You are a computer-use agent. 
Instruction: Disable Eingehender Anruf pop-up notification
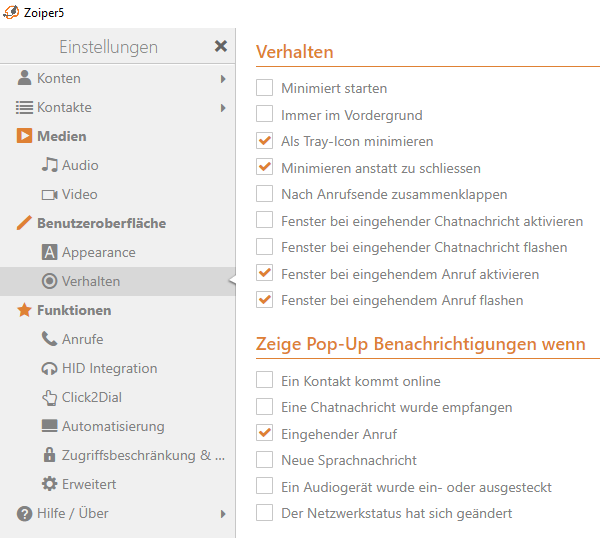click(264, 433)
